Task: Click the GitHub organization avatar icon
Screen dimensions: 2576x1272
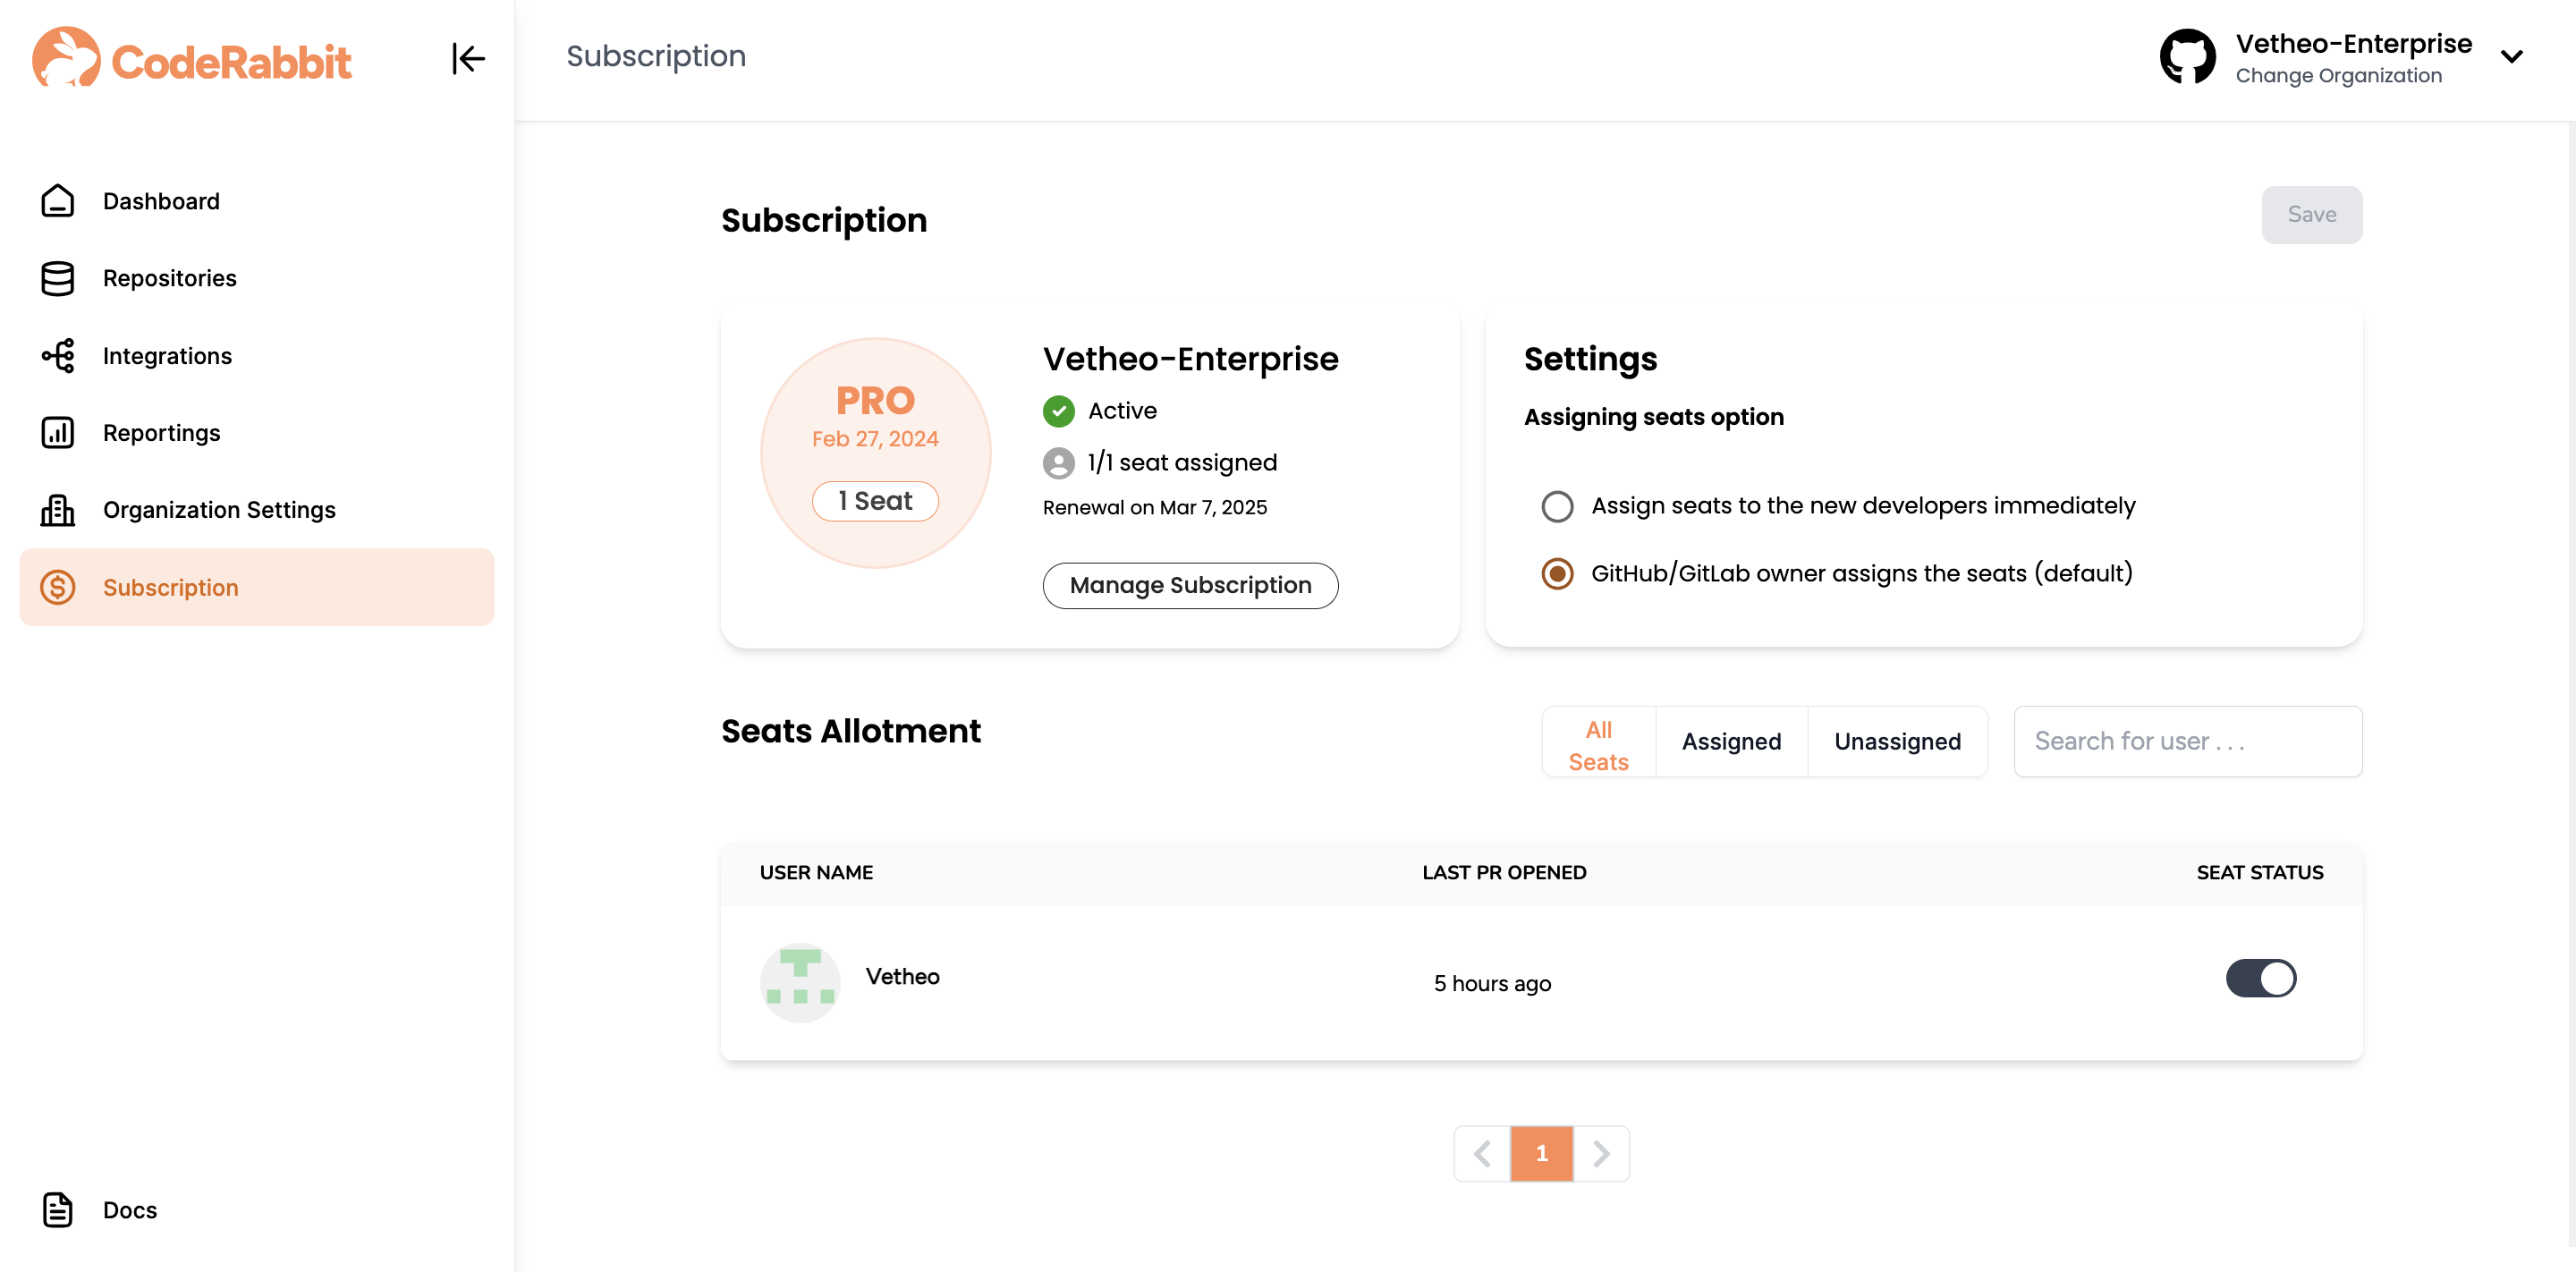Action: coord(2188,56)
